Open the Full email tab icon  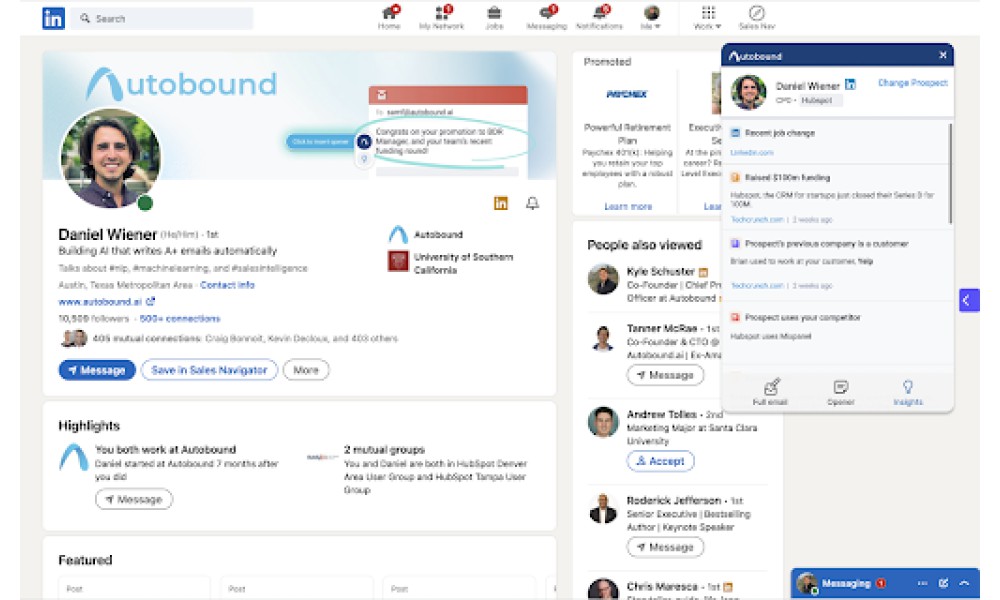(x=770, y=392)
